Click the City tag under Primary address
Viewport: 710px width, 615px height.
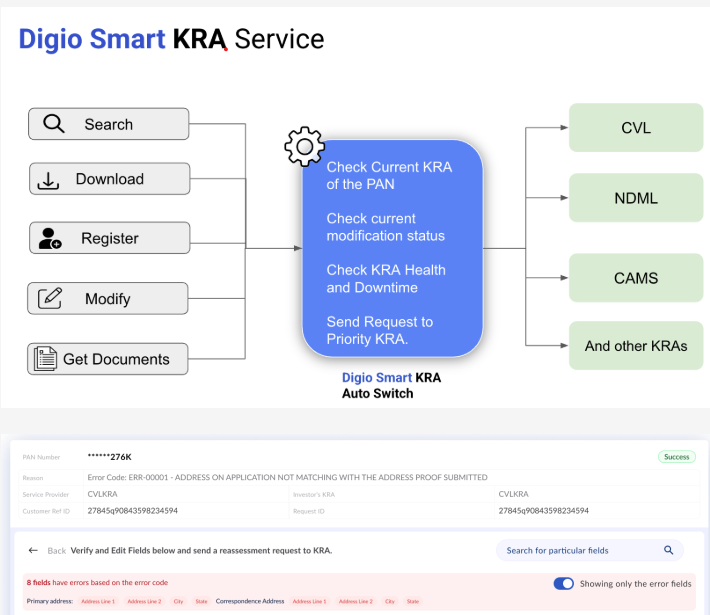click(x=178, y=601)
